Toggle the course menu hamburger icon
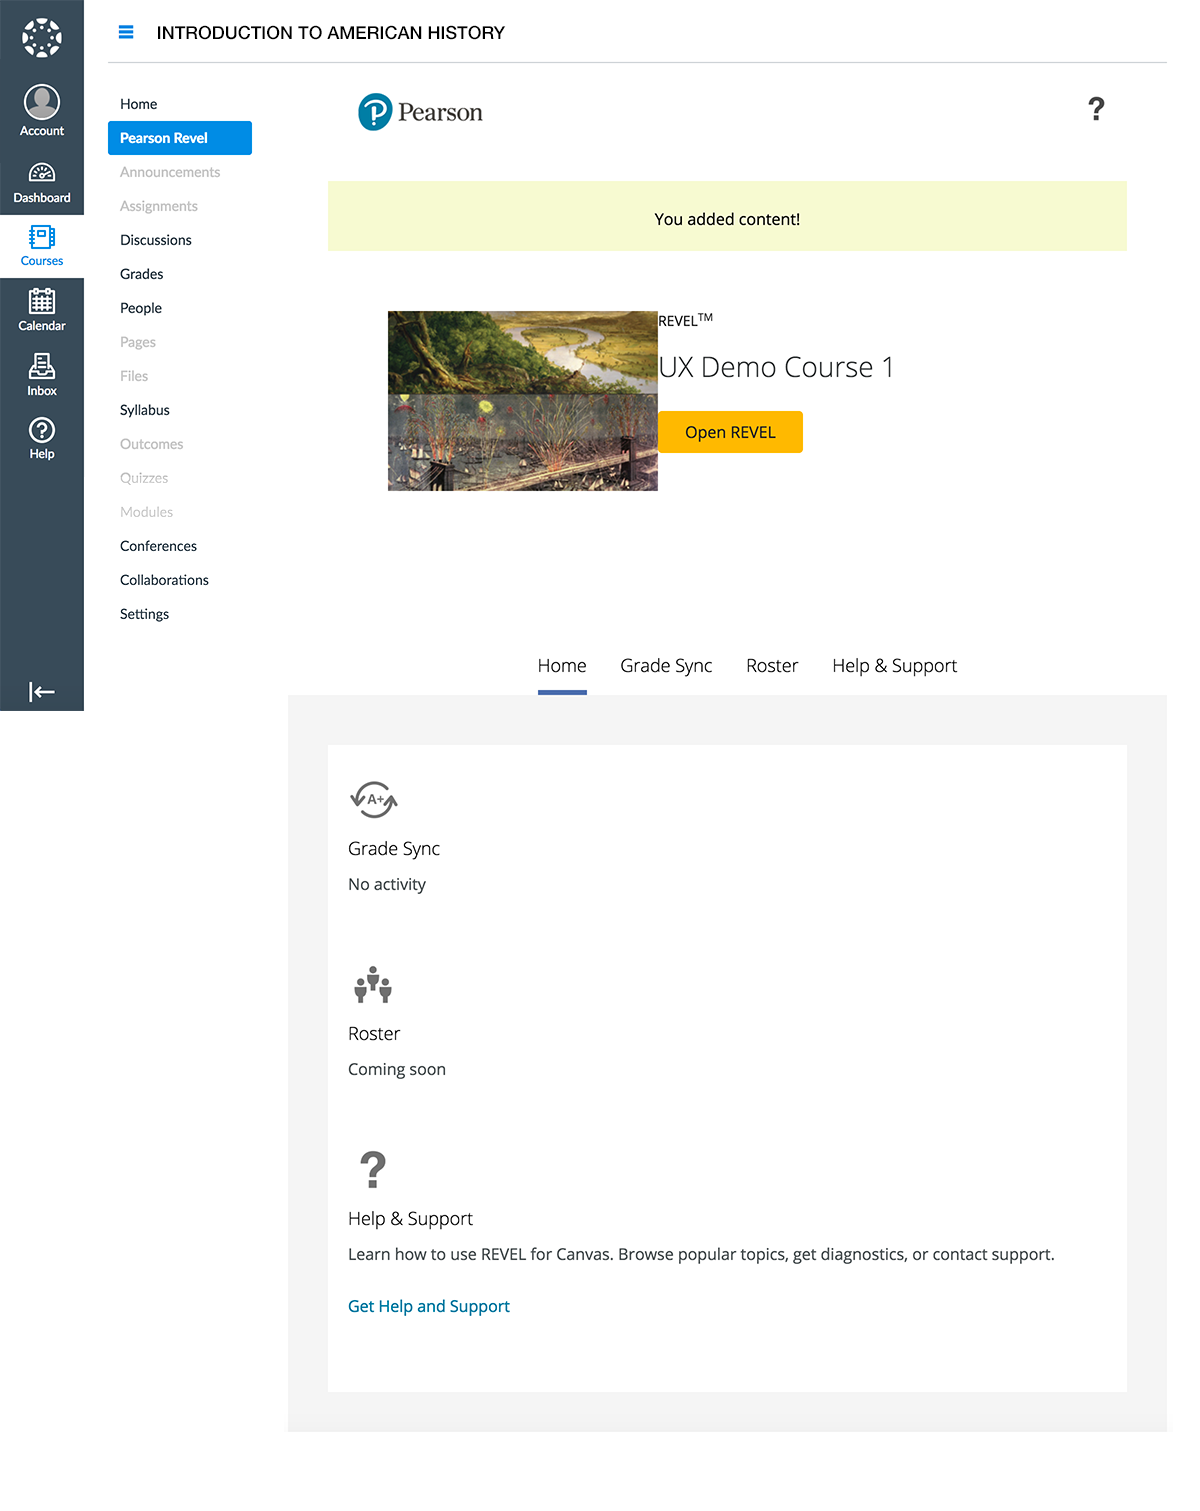 click(x=126, y=32)
